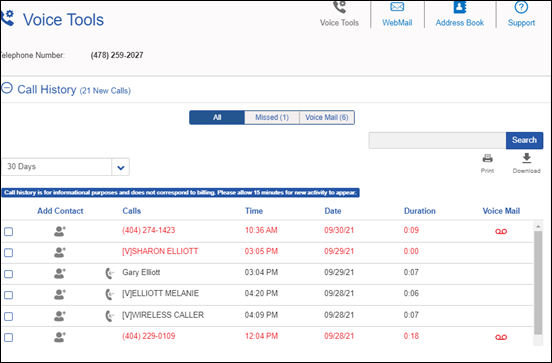Image resolution: width=552 pixels, height=363 pixels.
Task: Add [V]SHARON ELLIOTT as a contact
Action: [x=60, y=252]
